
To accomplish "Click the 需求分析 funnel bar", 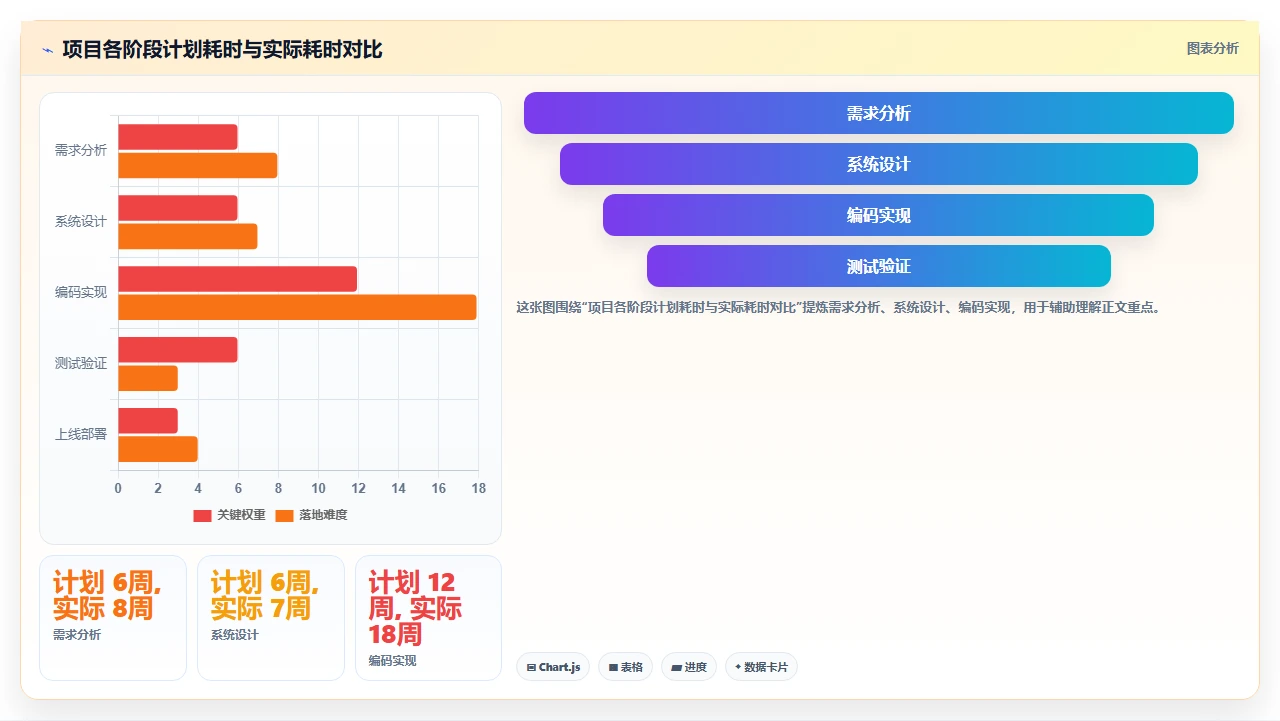I will pyautogui.click(x=879, y=113).
